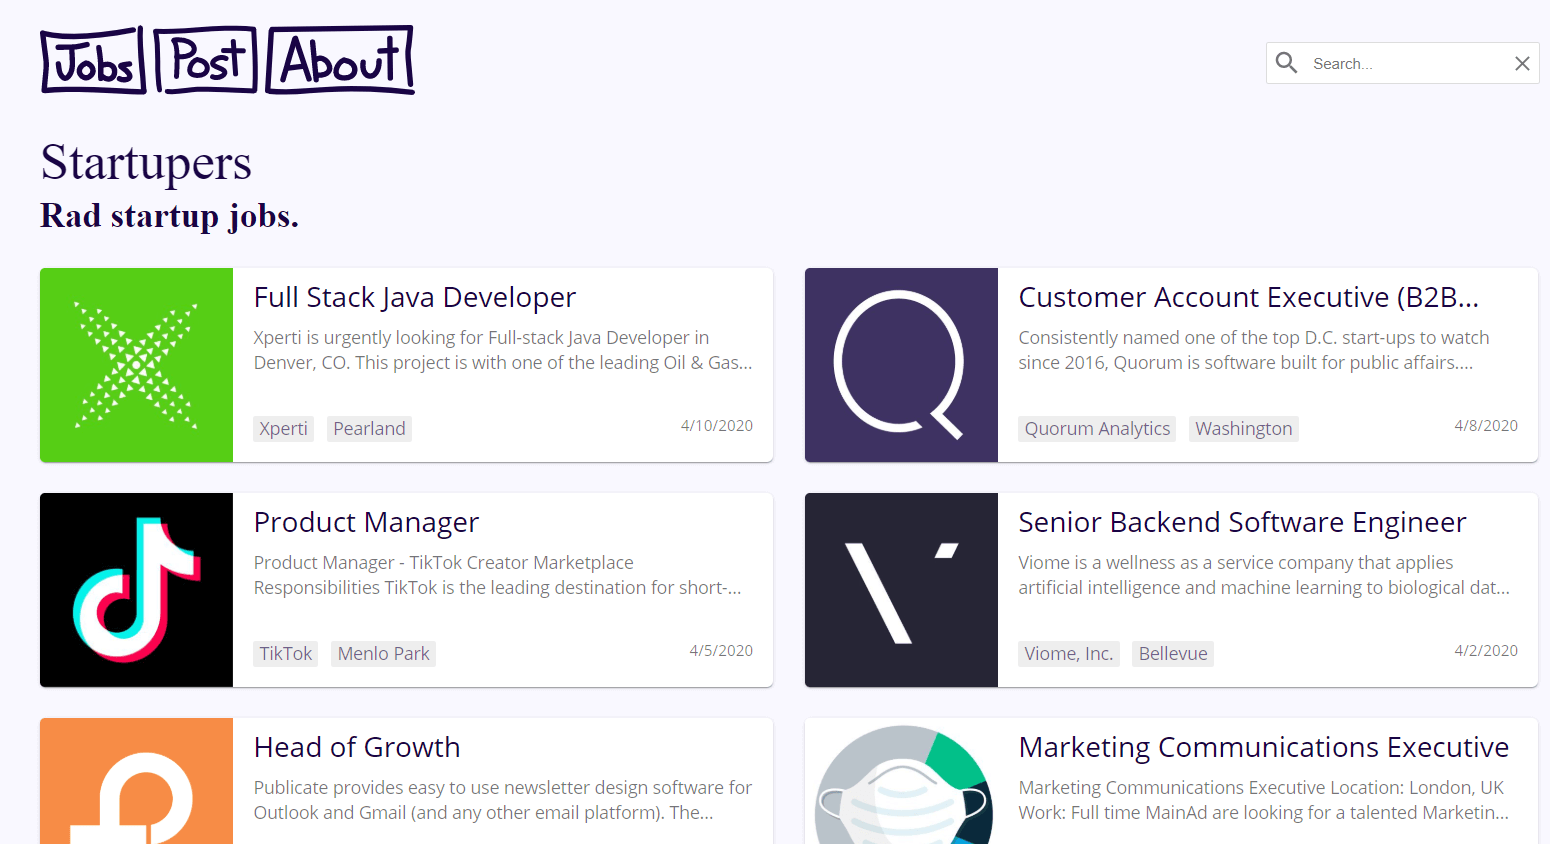Click the Viome, Inc. company tag
Image resolution: width=1550 pixels, height=844 pixels.
pos(1068,654)
